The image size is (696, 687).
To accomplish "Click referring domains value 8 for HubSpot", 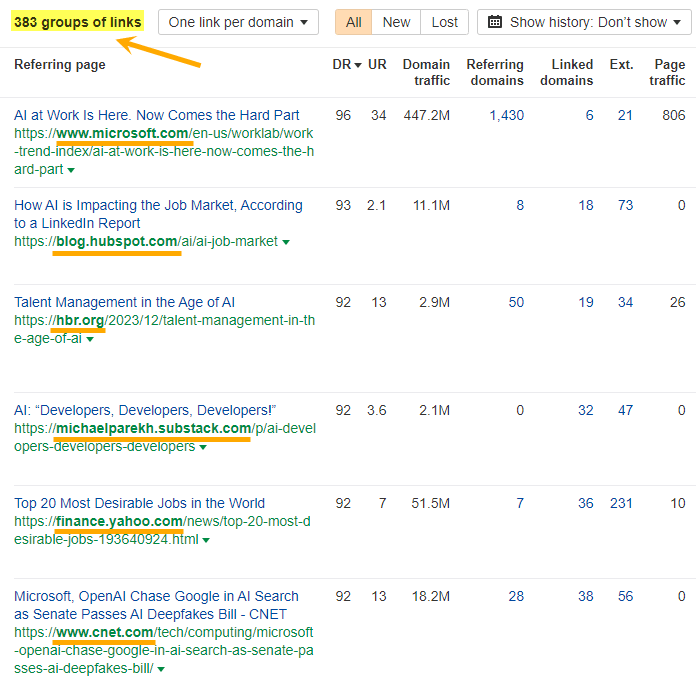I will (520, 205).
